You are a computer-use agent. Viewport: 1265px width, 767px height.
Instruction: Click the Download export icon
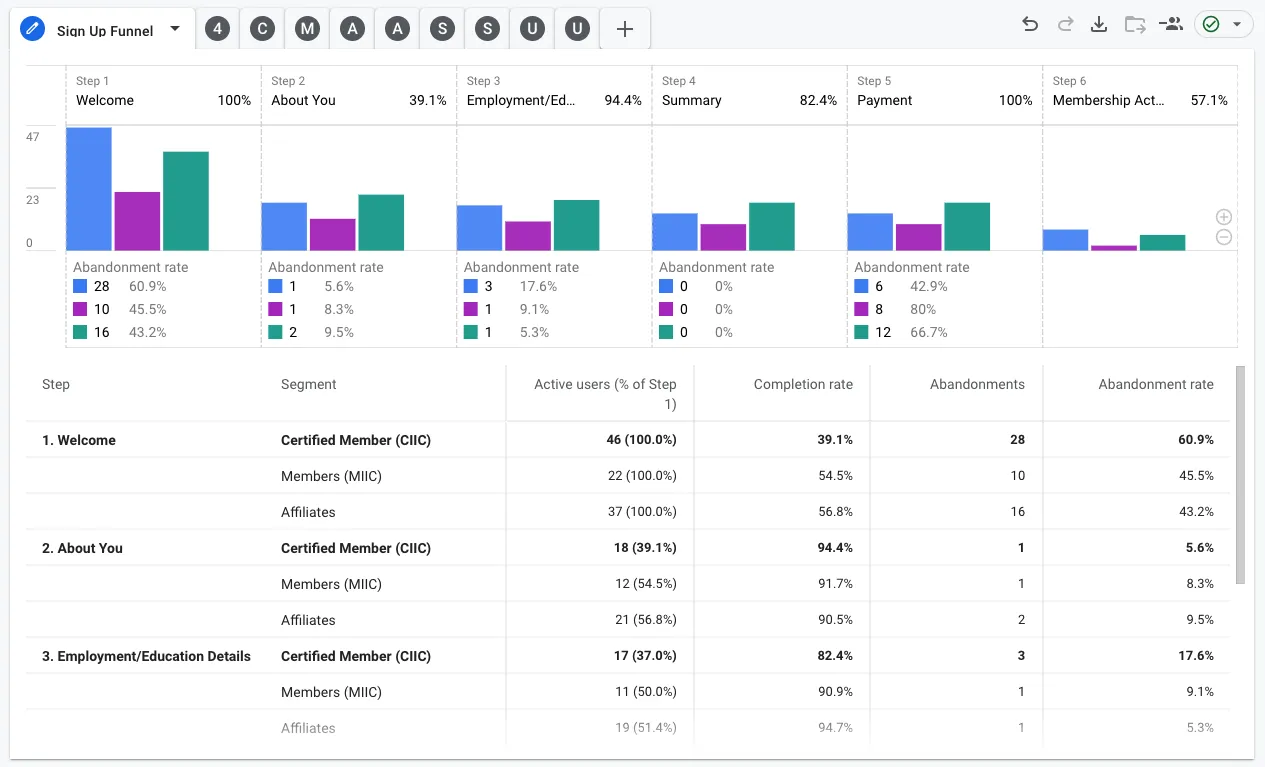click(1099, 24)
